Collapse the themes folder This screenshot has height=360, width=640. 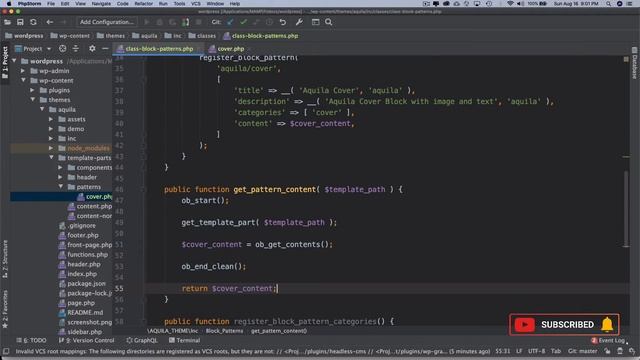pyautogui.click(x=32, y=100)
